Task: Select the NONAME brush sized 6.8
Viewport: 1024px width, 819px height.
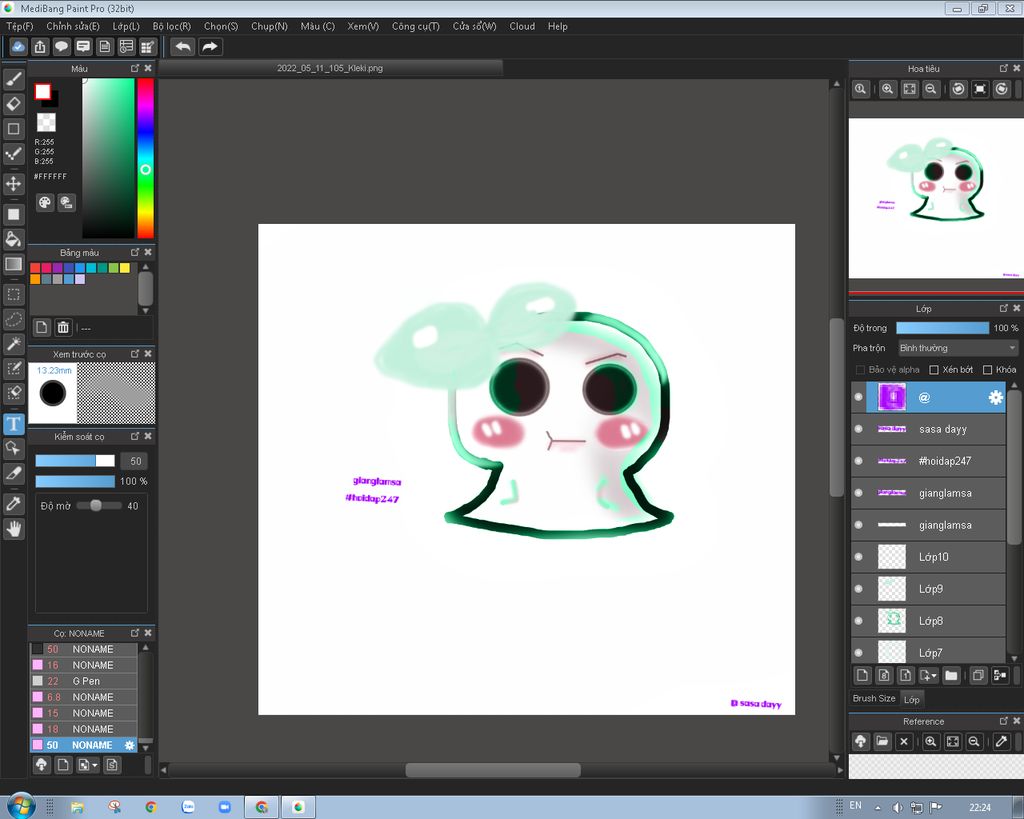Action: tap(84, 698)
